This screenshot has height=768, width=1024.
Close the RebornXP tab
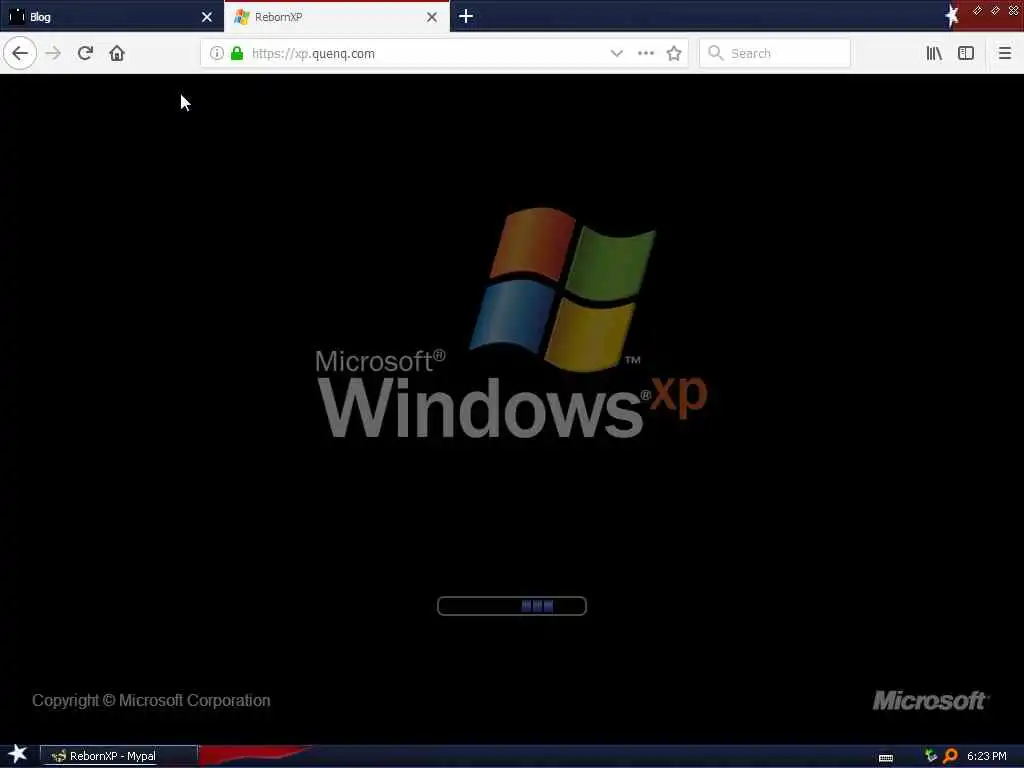click(432, 17)
